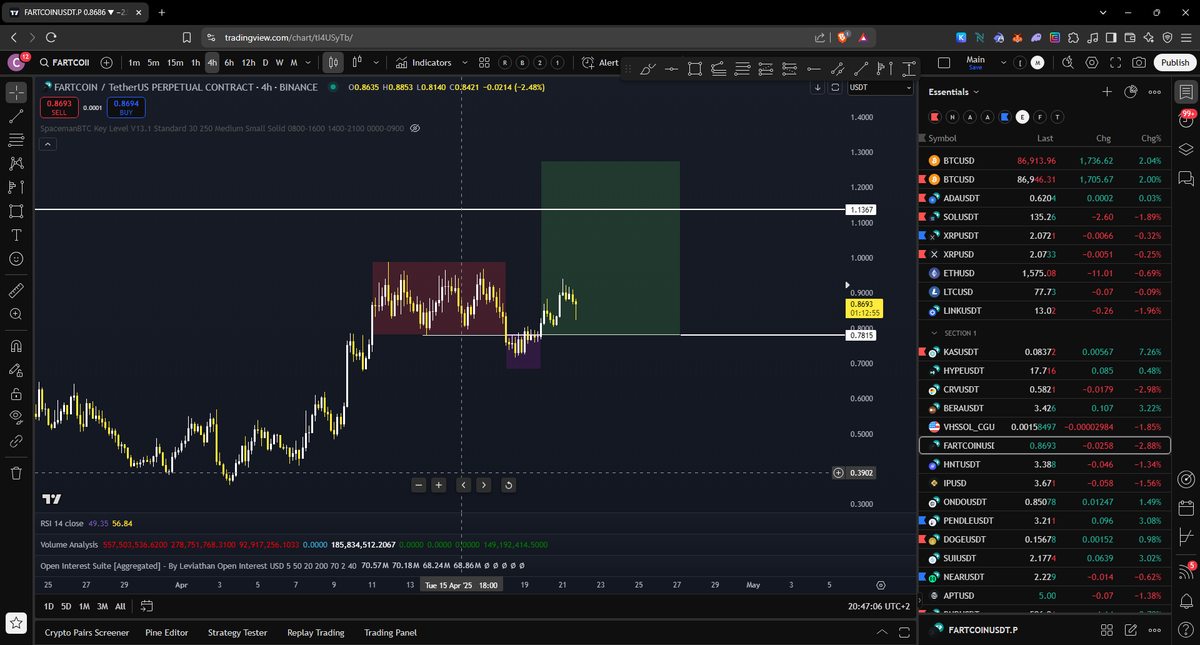Open the Pine Editor tab
This screenshot has width=1200, height=645.
coord(166,633)
